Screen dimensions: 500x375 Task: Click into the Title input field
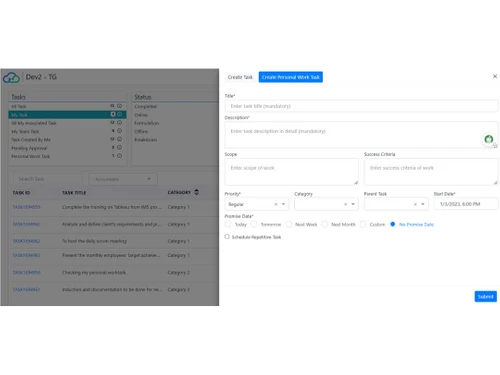pyautogui.click(x=361, y=106)
